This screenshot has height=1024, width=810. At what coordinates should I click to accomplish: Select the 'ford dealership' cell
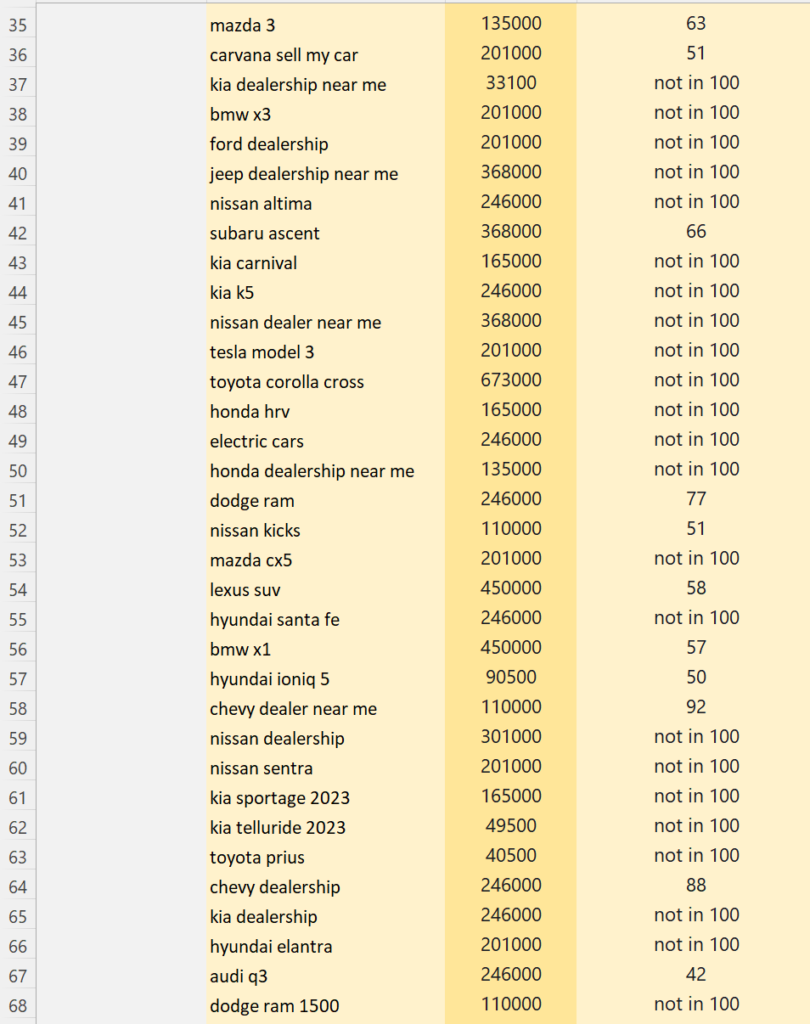click(x=325, y=144)
